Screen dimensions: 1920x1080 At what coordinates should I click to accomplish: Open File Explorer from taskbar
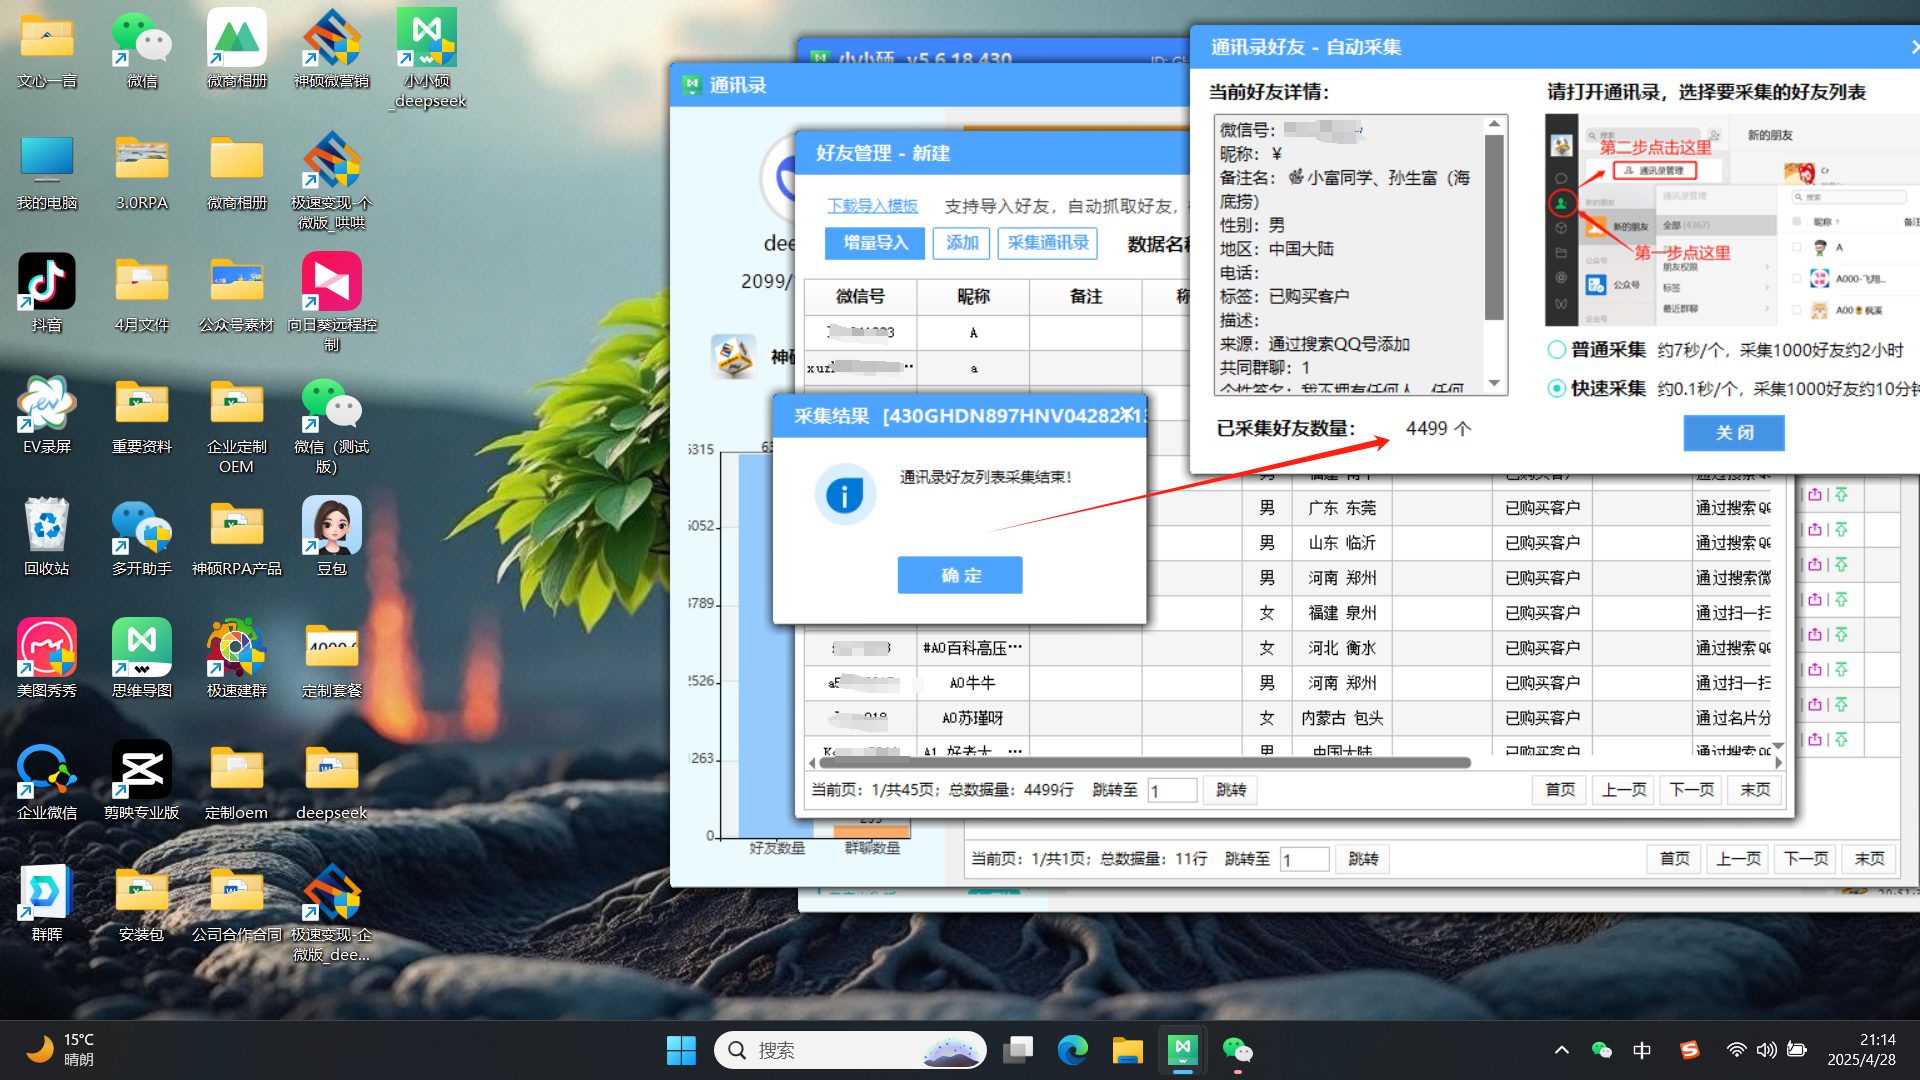[x=1127, y=1050]
